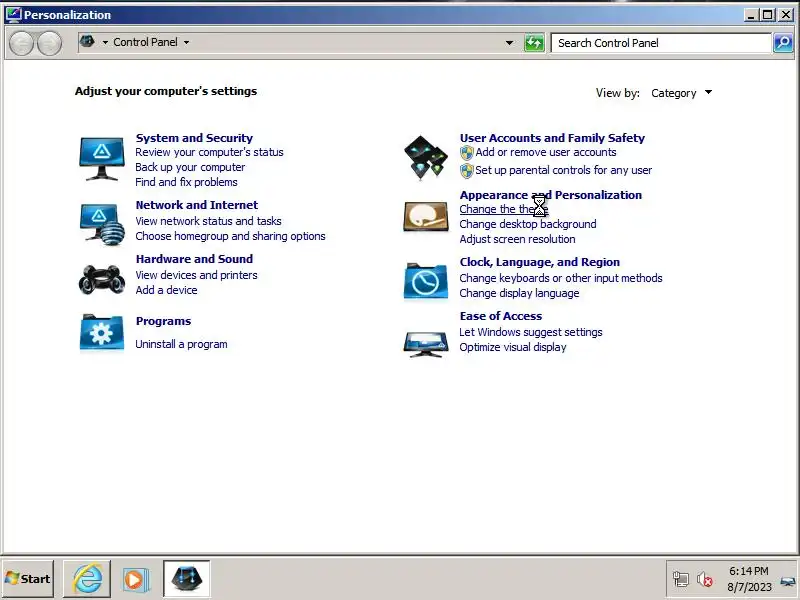Expand the arrow after Control Panel breadcrumb
The width and height of the screenshot is (800, 600).
[186, 42]
